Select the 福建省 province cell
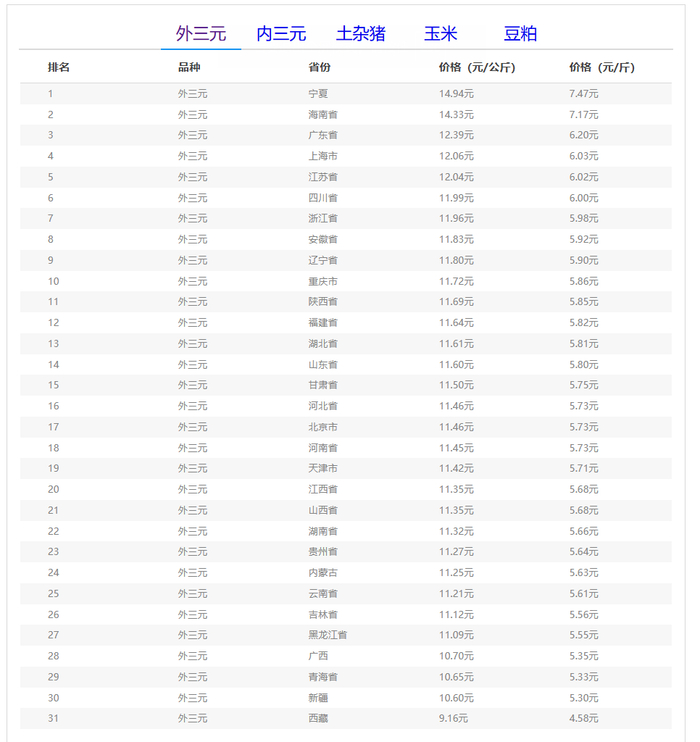 pos(323,322)
